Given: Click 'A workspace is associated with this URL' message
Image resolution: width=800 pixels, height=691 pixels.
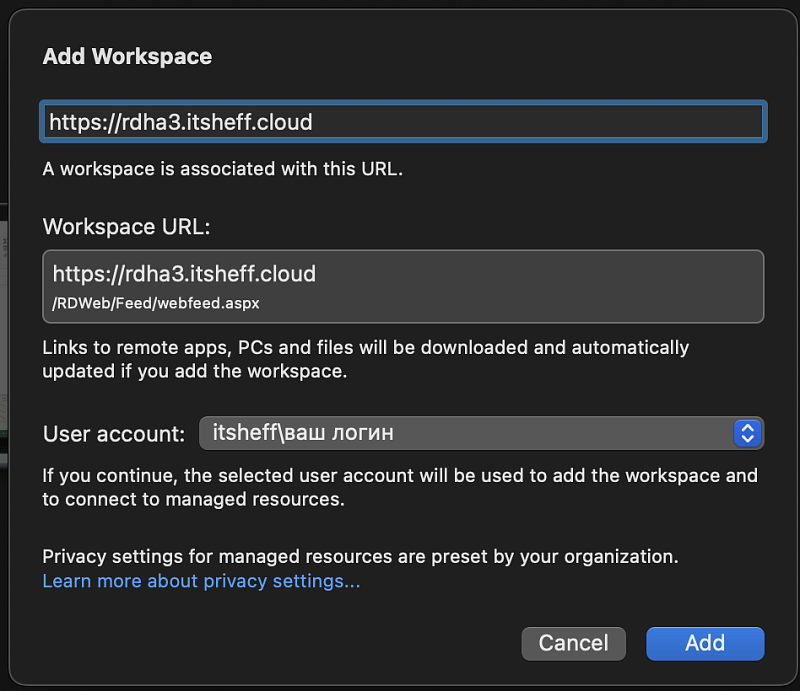Looking at the screenshot, I should (x=222, y=169).
